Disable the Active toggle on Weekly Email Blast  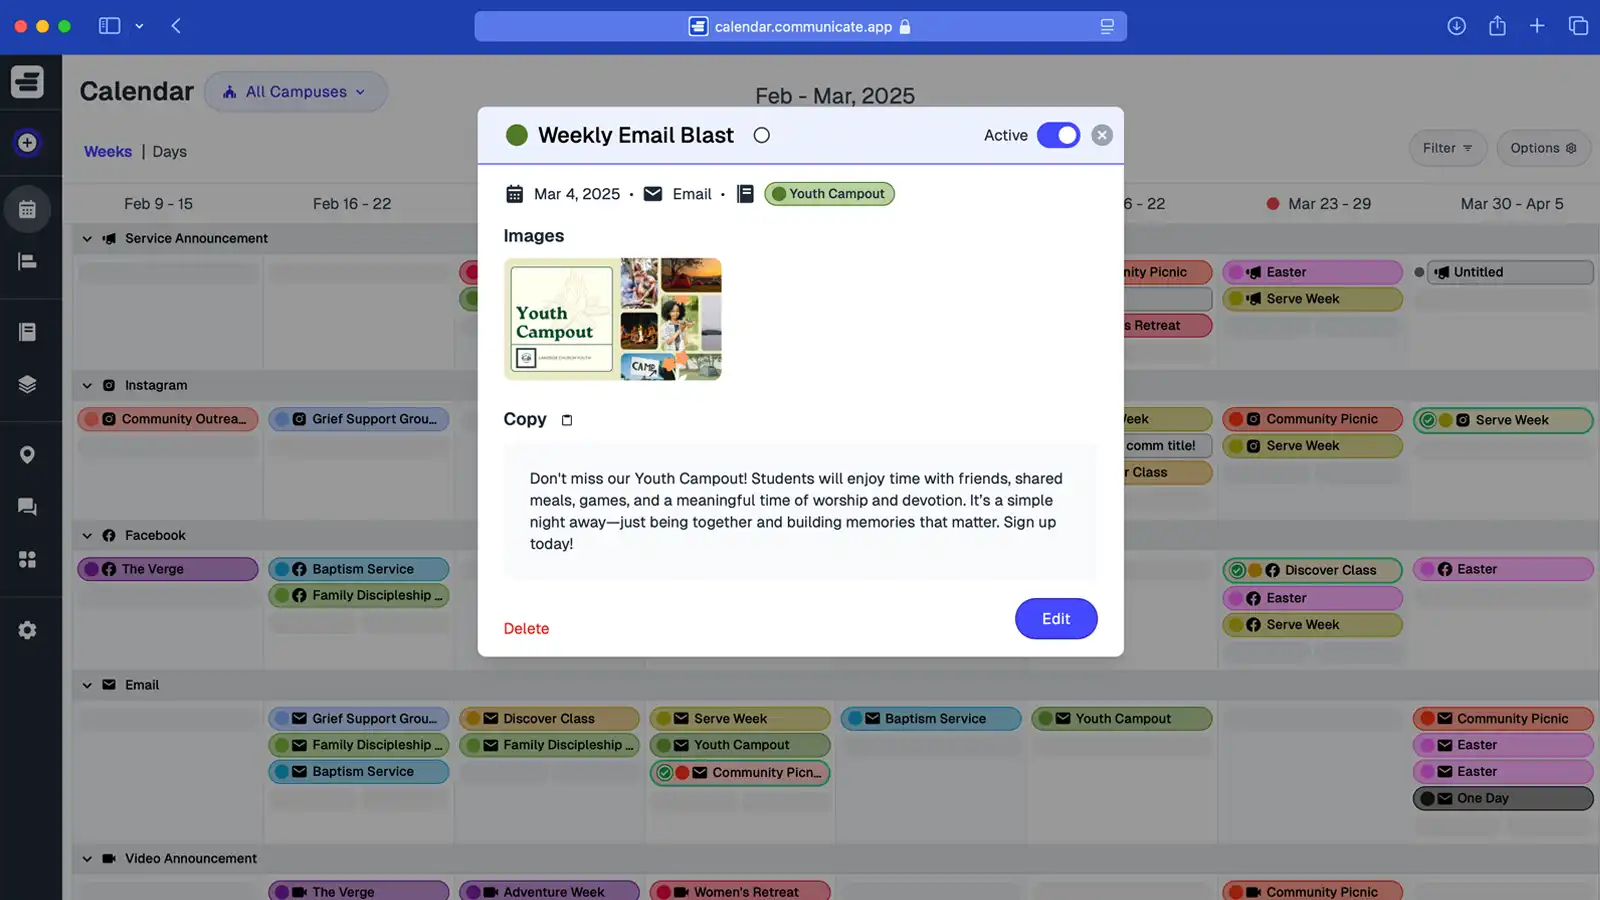1059,135
